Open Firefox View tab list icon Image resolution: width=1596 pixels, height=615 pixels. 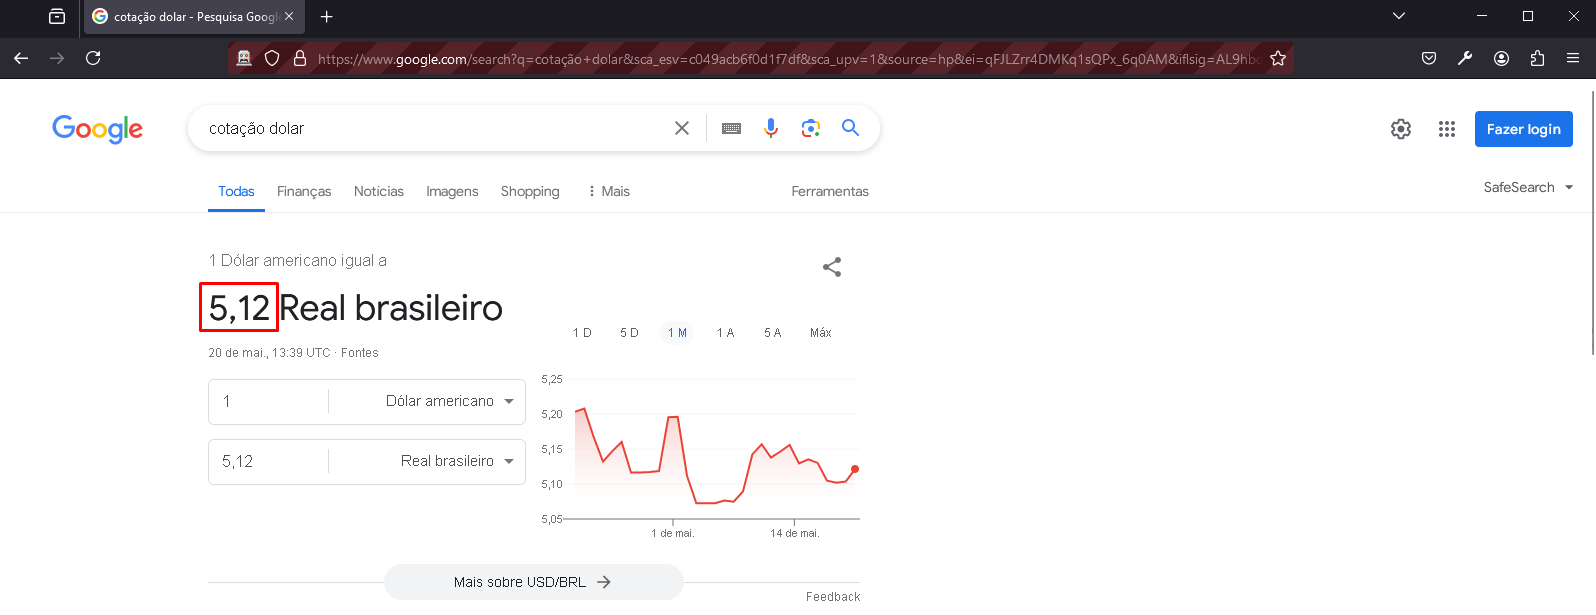click(x=57, y=16)
